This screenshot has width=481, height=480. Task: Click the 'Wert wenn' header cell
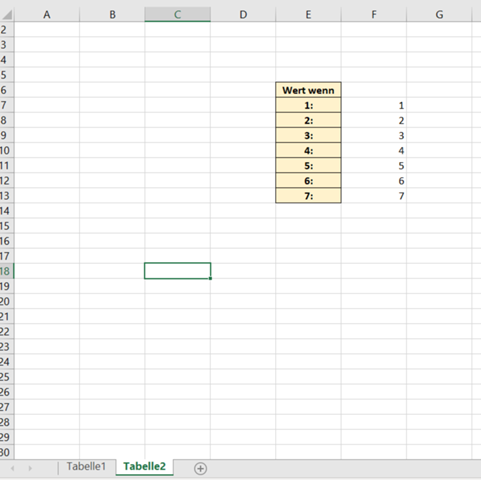coord(308,90)
